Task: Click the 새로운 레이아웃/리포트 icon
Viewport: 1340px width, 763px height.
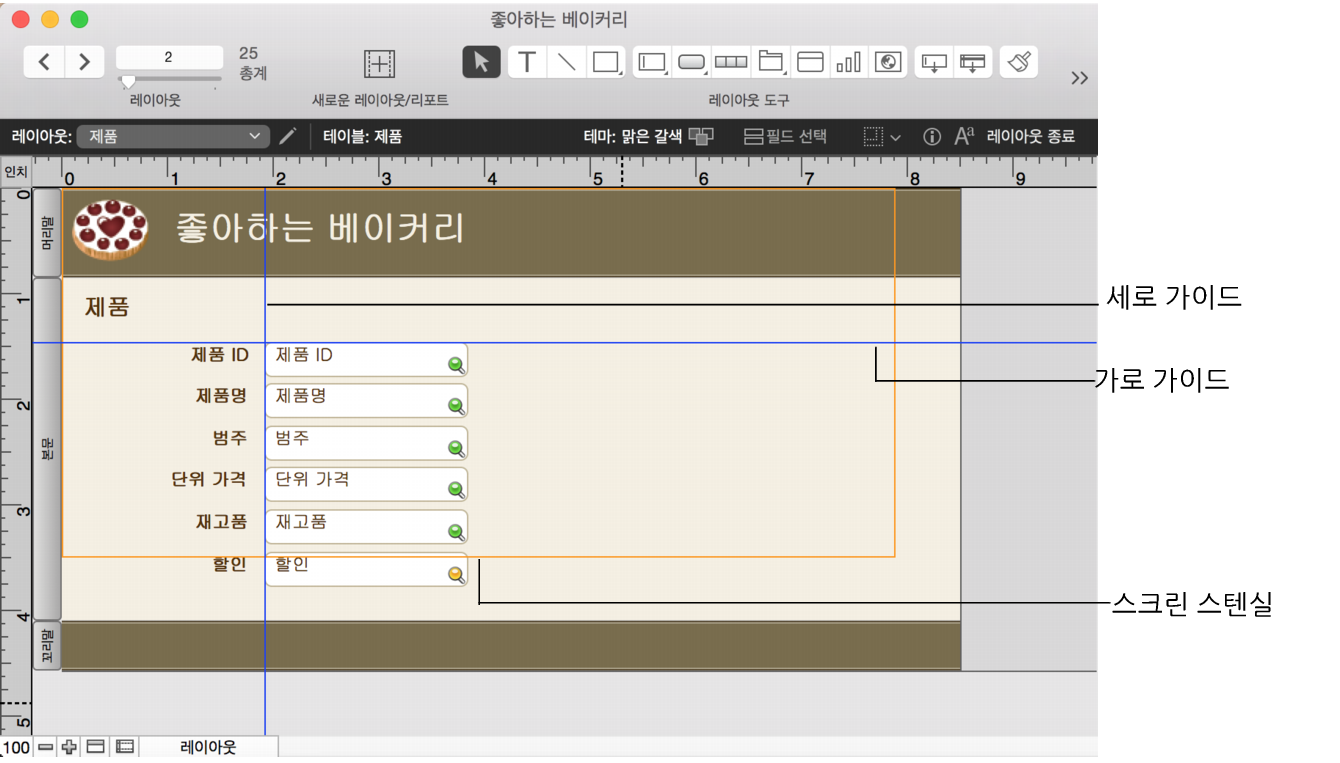Action: coord(379,64)
